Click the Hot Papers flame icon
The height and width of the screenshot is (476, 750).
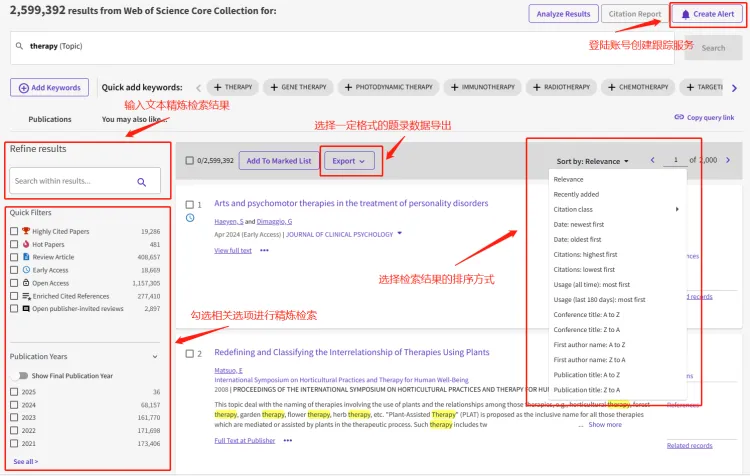pos(26,244)
